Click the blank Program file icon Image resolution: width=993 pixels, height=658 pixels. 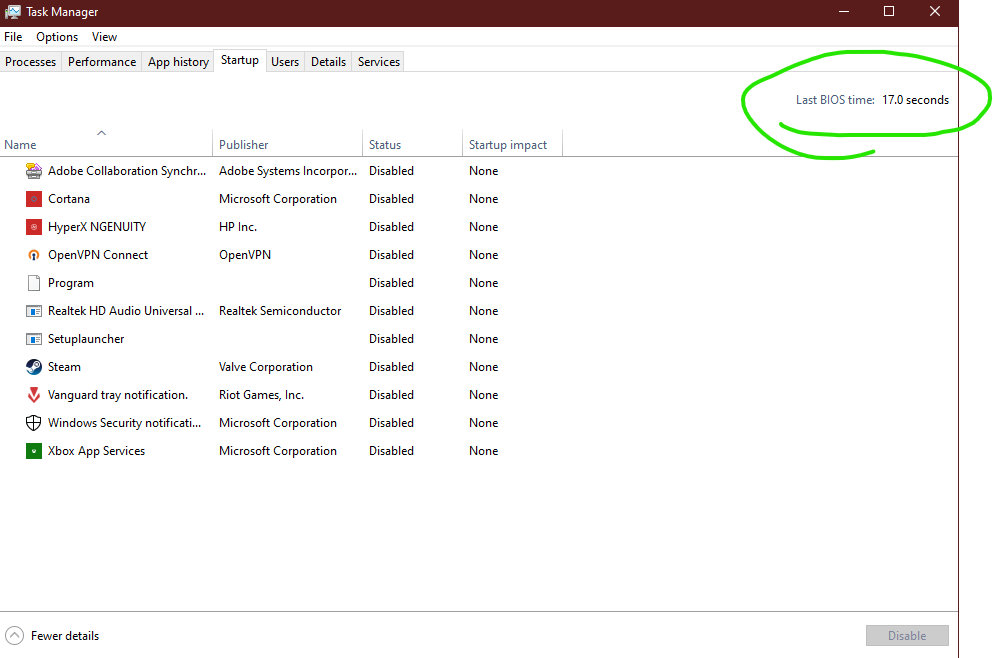[34, 283]
